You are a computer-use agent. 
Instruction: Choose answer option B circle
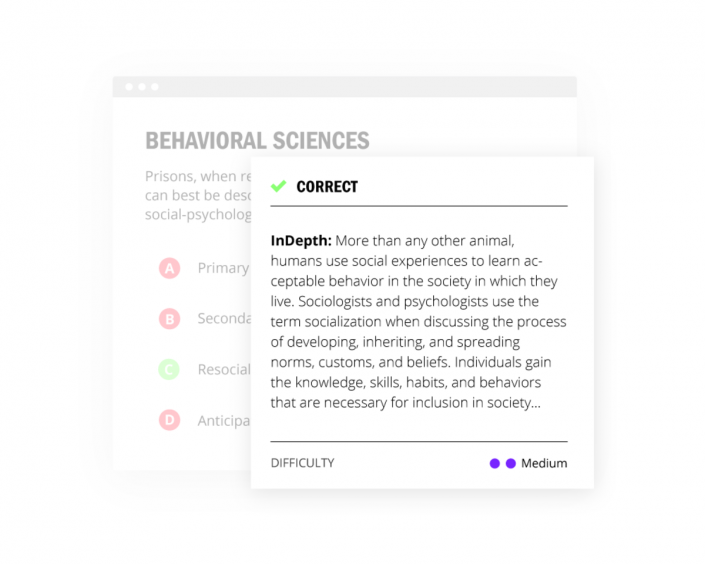pos(169,319)
